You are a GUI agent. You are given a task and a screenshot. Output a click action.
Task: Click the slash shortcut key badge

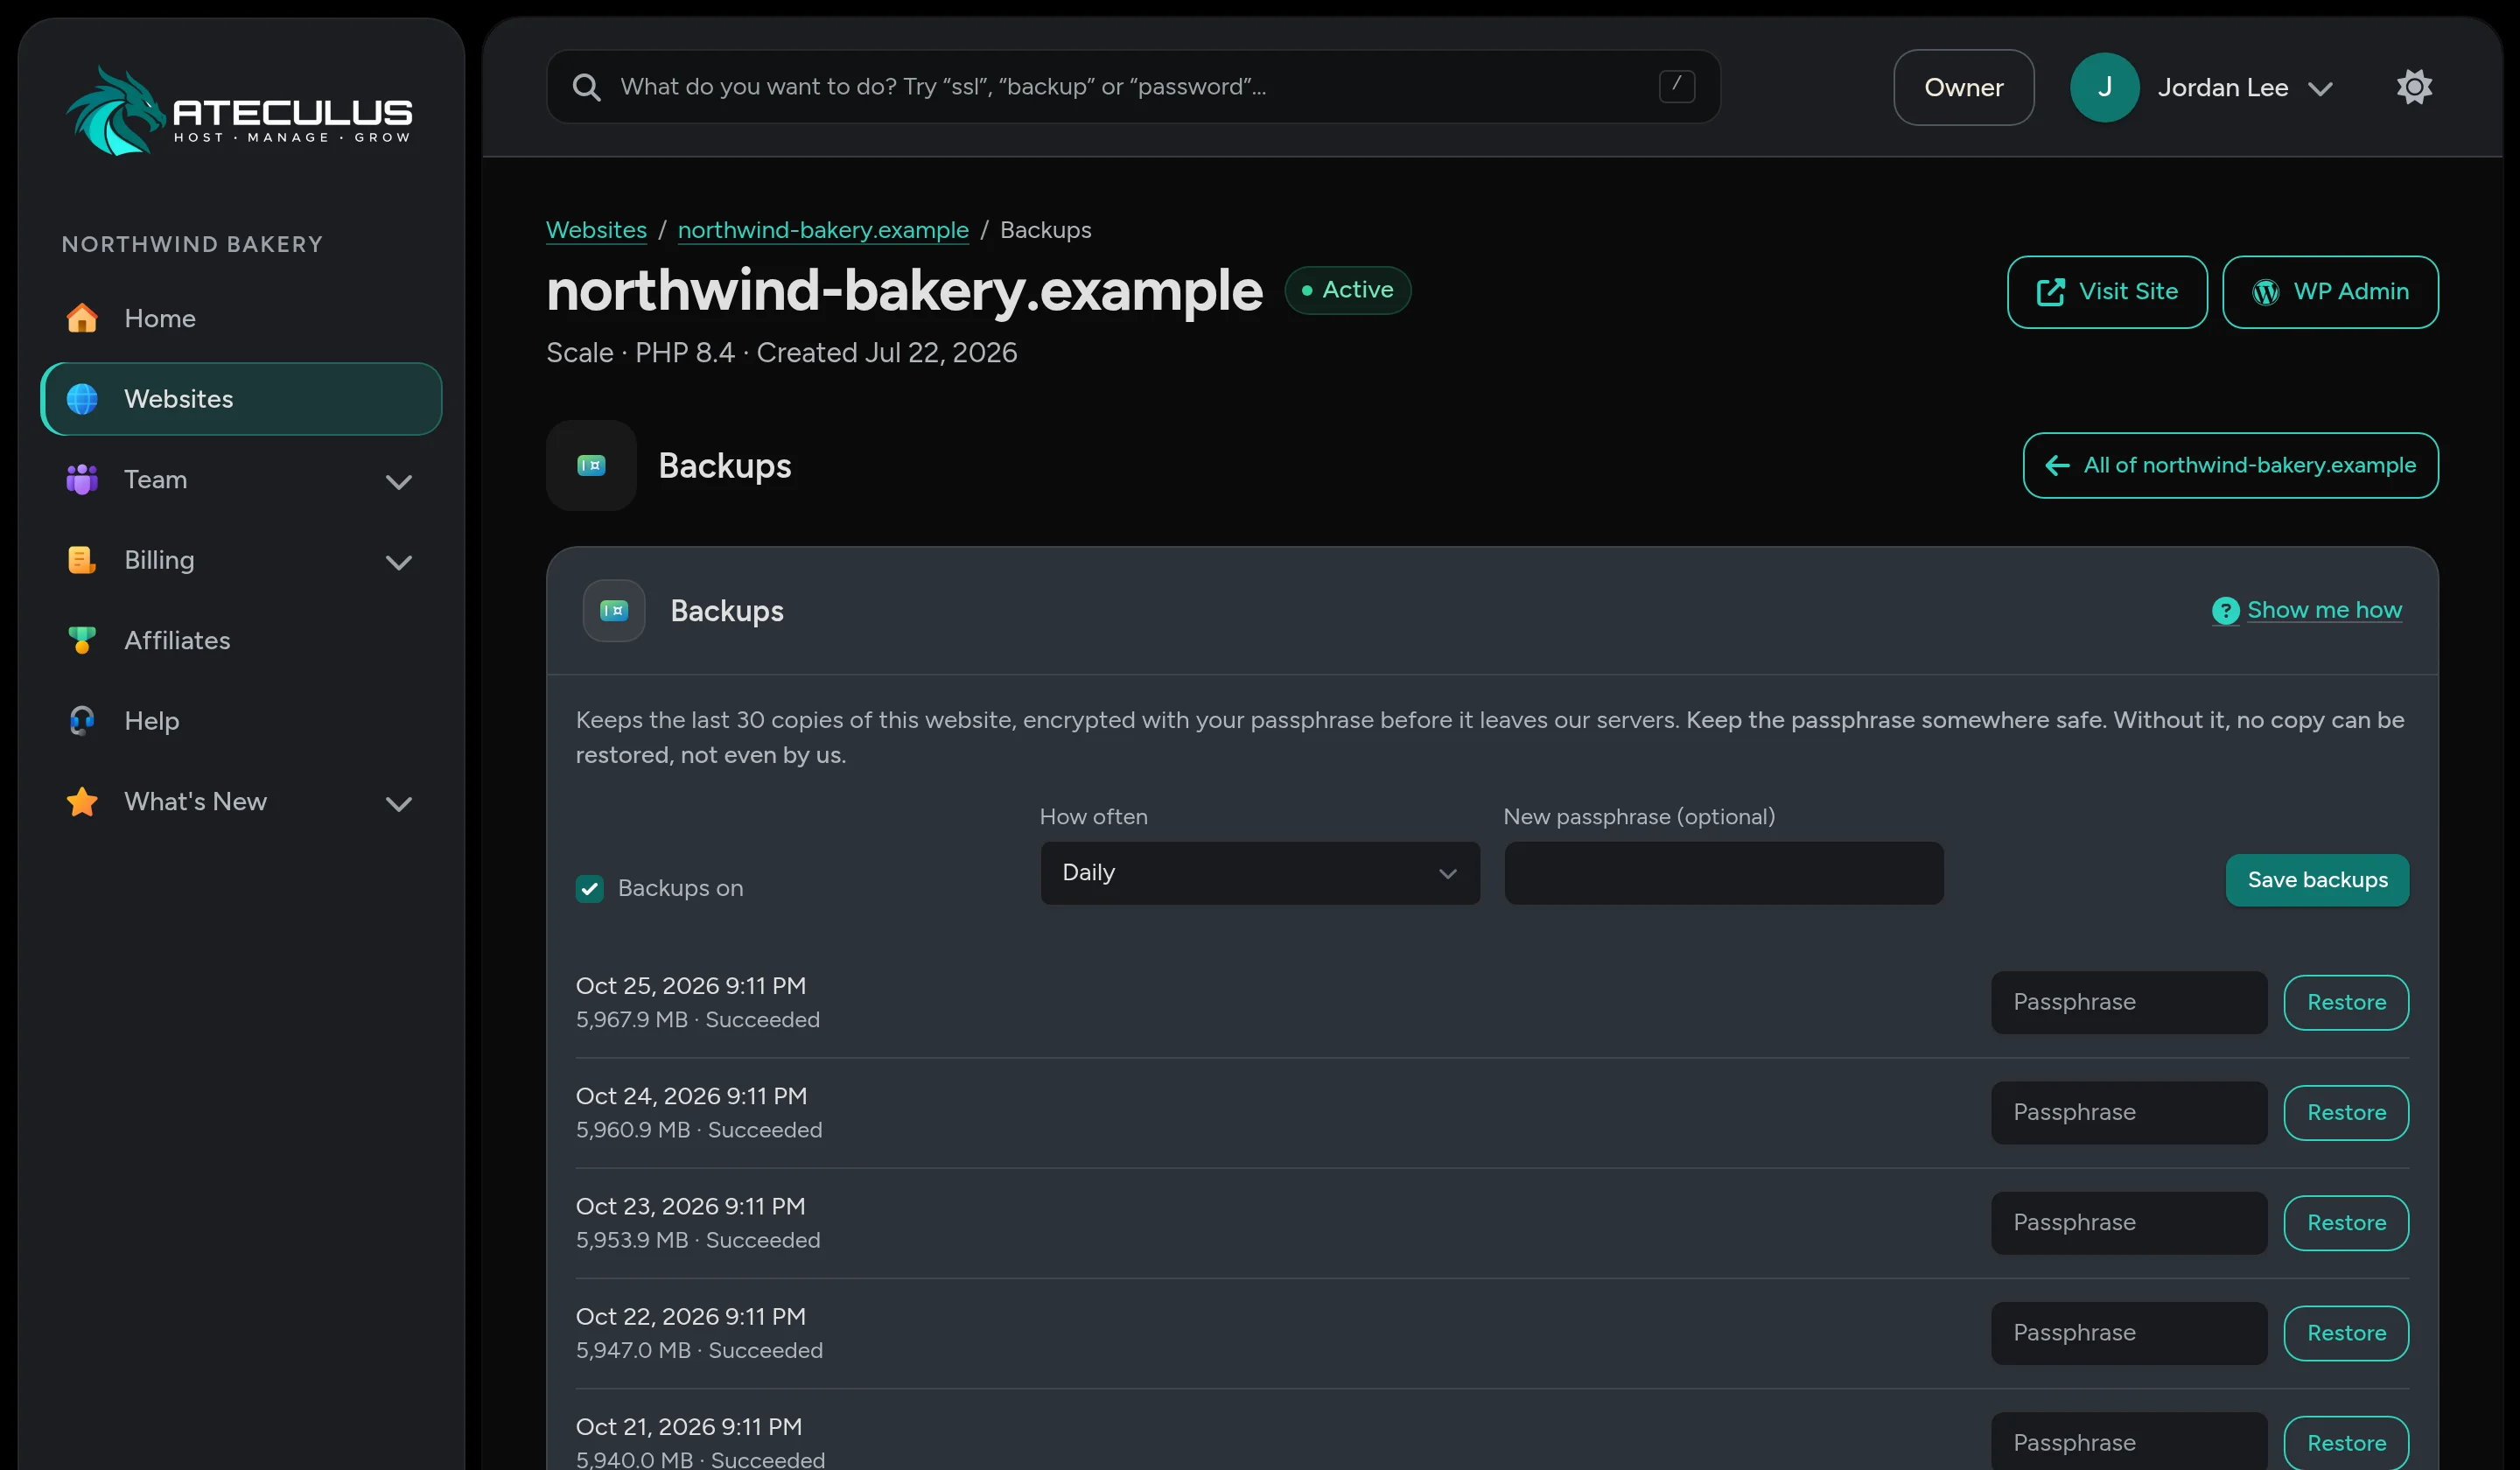point(1677,86)
